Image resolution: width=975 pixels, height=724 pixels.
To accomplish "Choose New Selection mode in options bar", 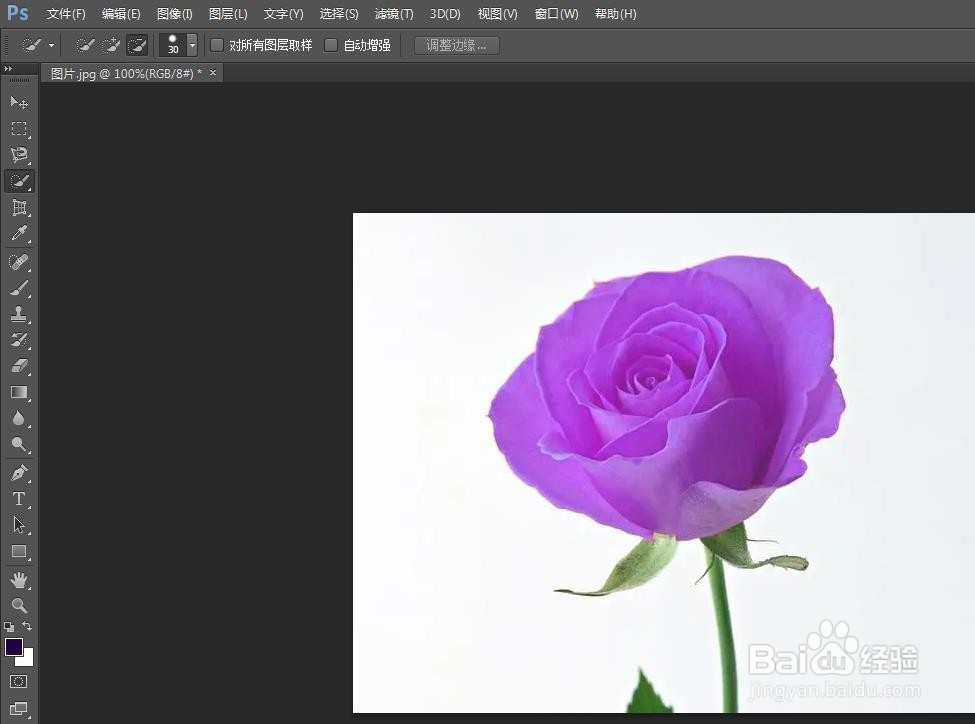I will (85, 45).
